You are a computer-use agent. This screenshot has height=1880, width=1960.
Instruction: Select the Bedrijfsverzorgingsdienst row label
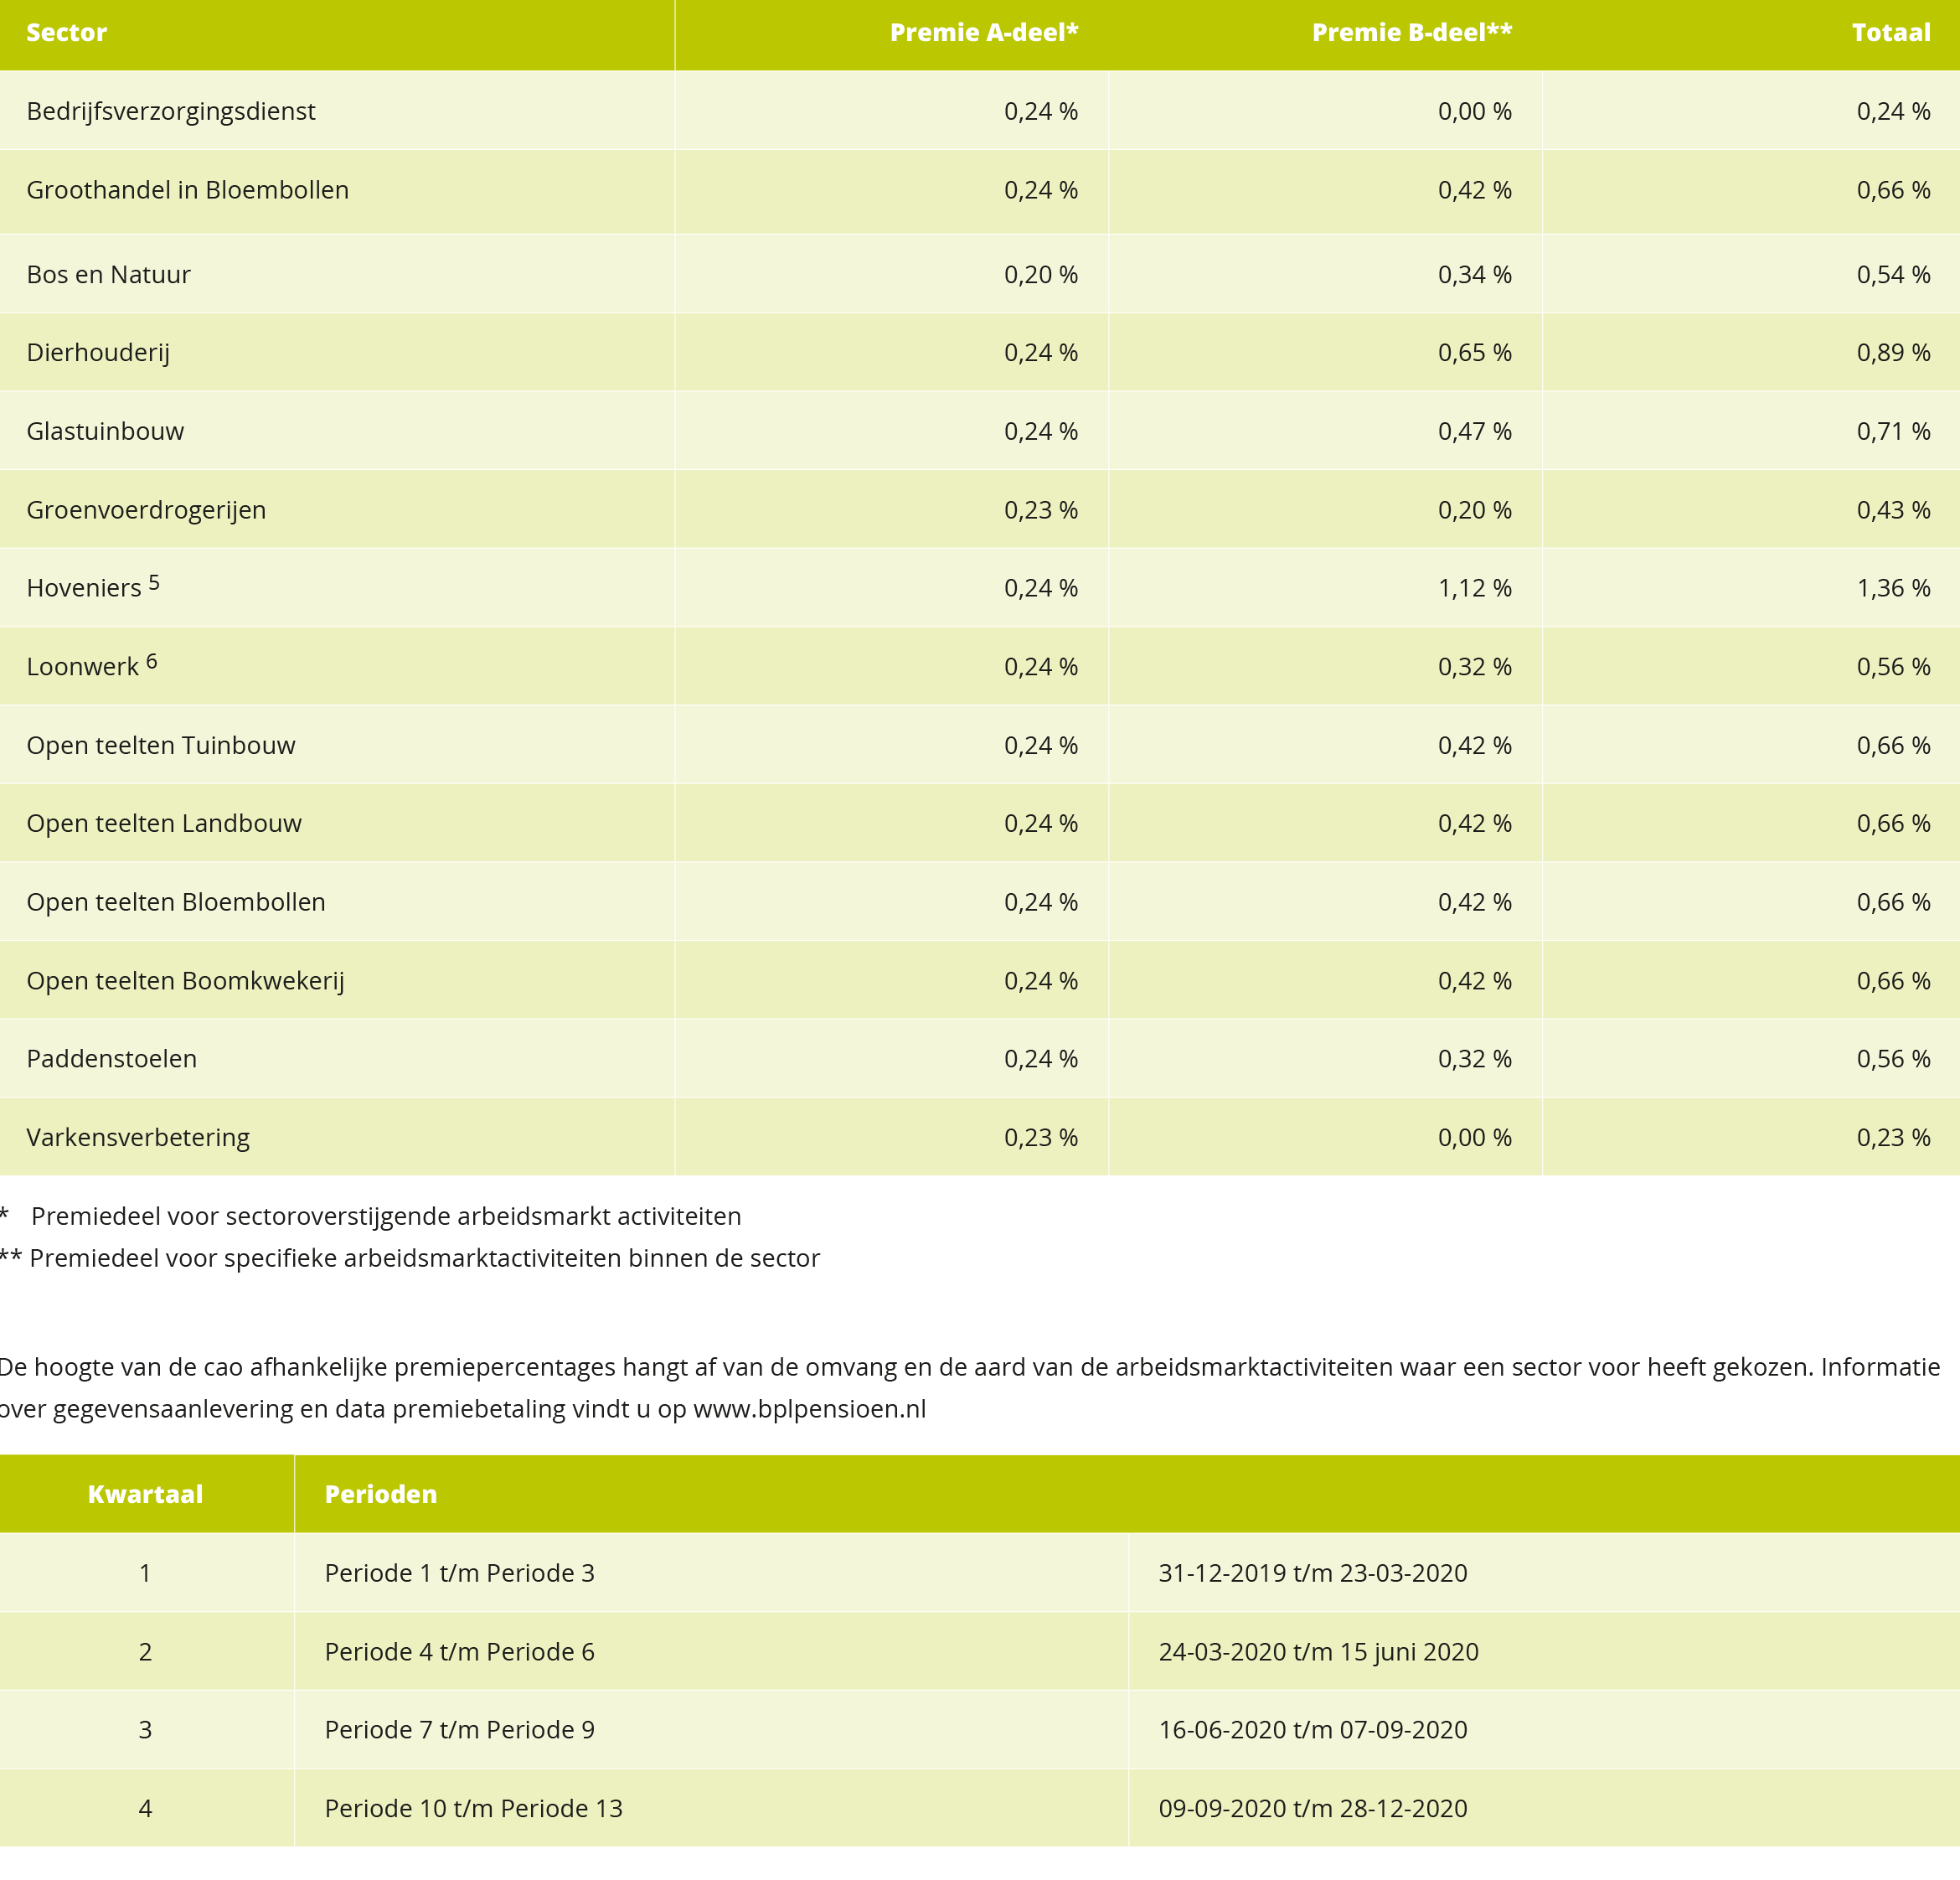coord(171,111)
